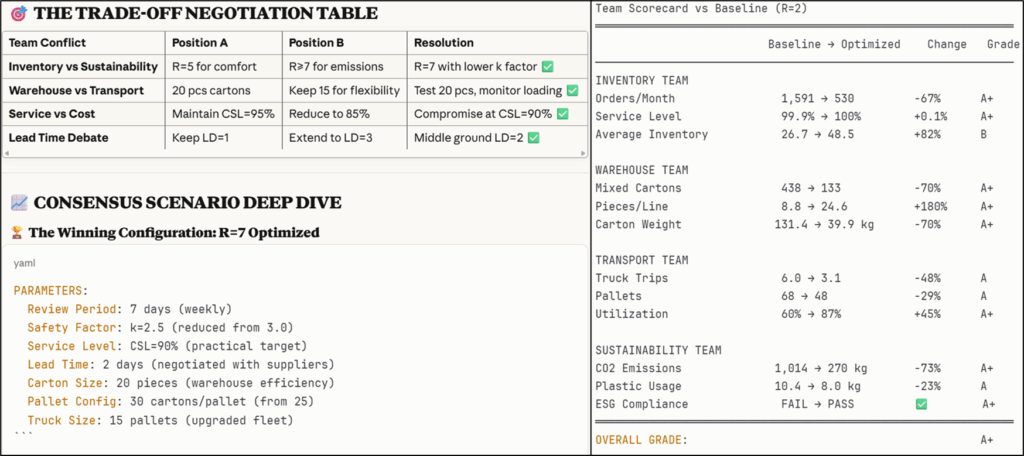Click the INVENTORY TEAM section label
The width and height of the screenshot is (1024, 456).
pyautogui.click(x=641, y=80)
